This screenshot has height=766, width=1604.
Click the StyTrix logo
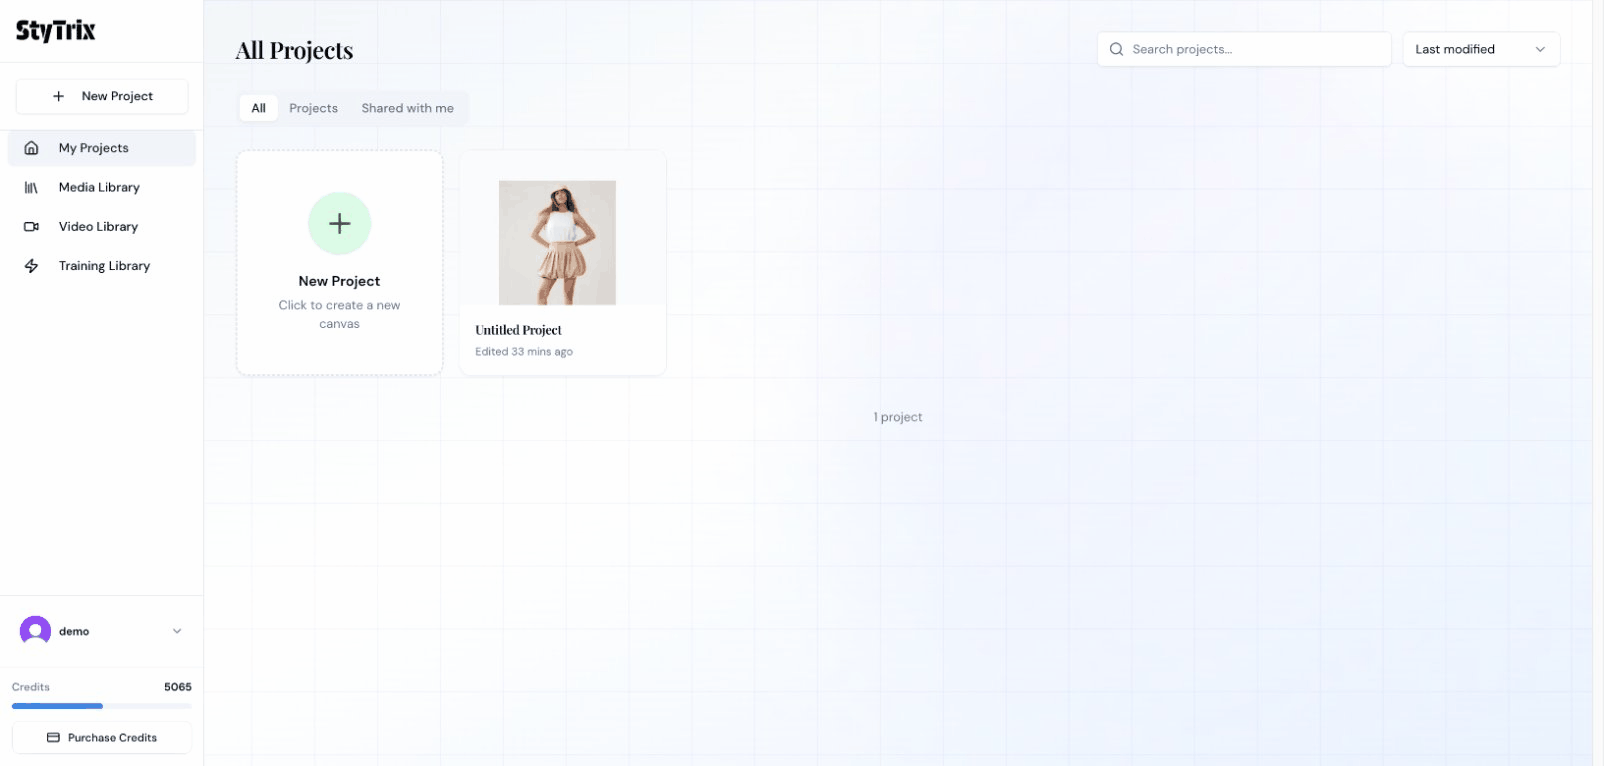56,31
